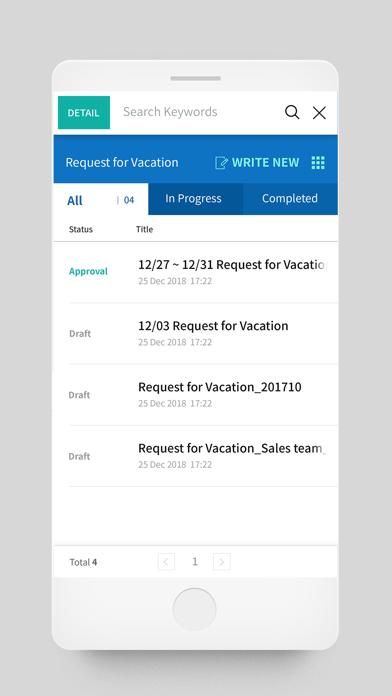Viewport: 392px width, 696px height.
Task: Tap the DETAIL button
Action: pos(84,113)
